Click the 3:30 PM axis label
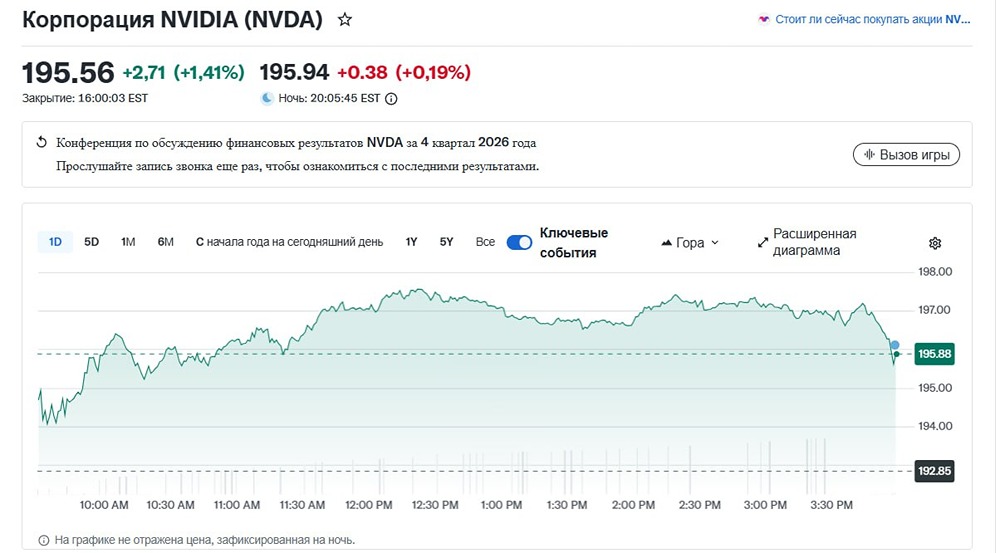The height and width of the screenshot is (553, 1000). point(831,505)
